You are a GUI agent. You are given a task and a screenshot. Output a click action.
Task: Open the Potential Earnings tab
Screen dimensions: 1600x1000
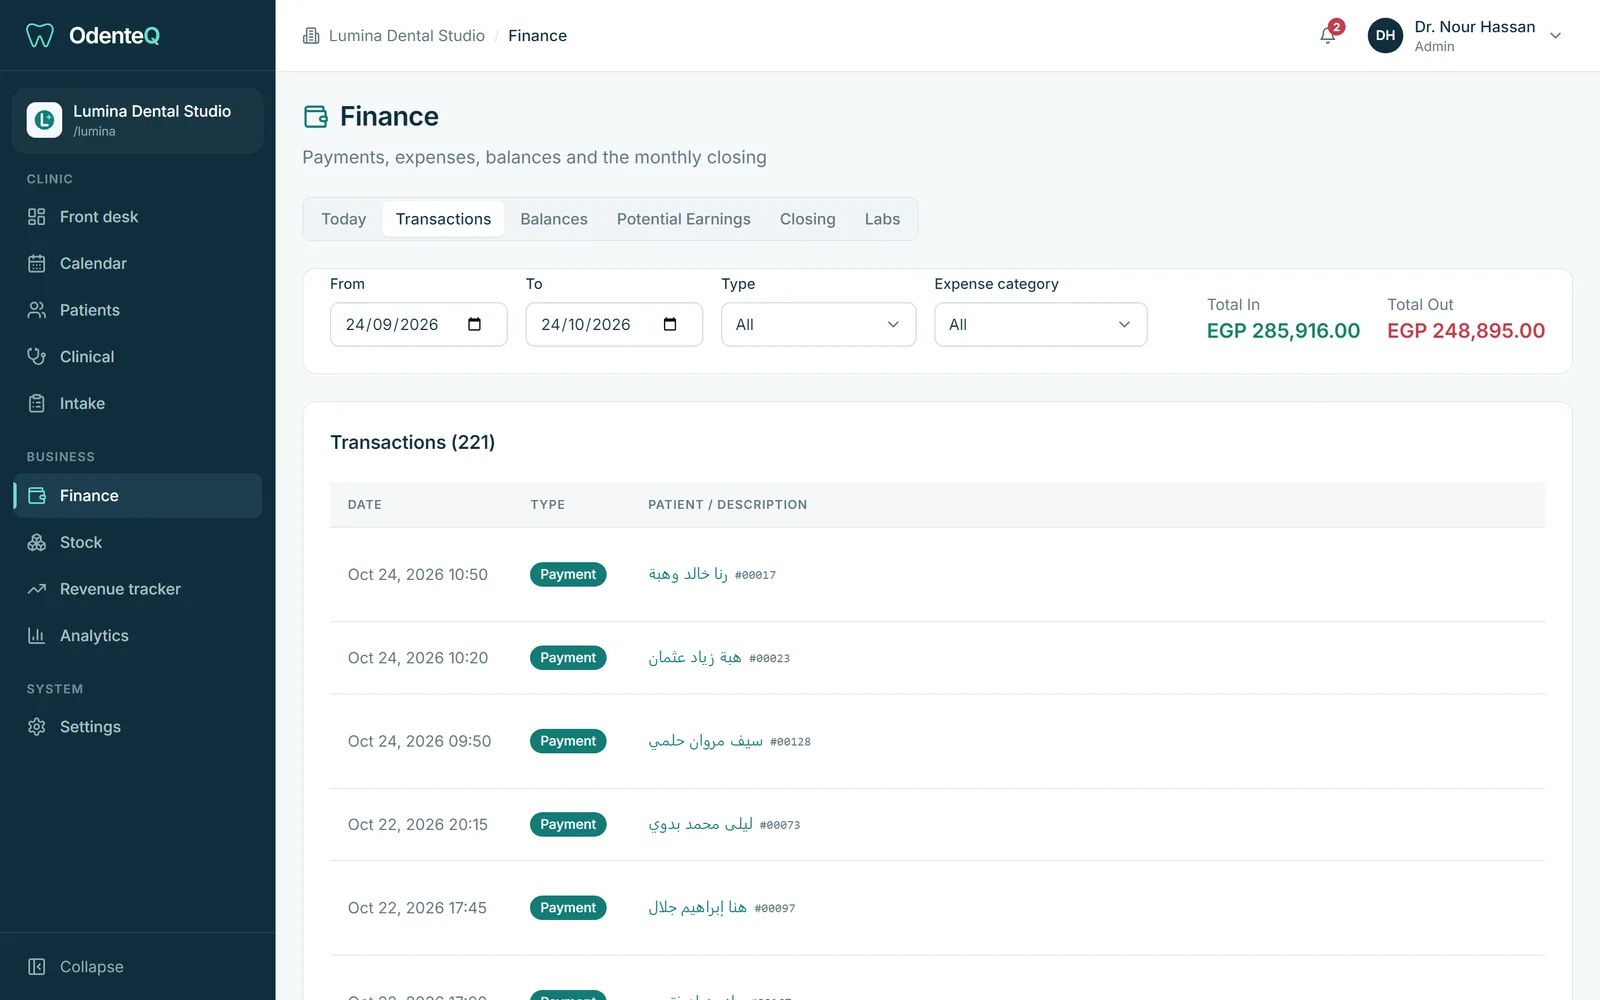click(x=683, y=219)
